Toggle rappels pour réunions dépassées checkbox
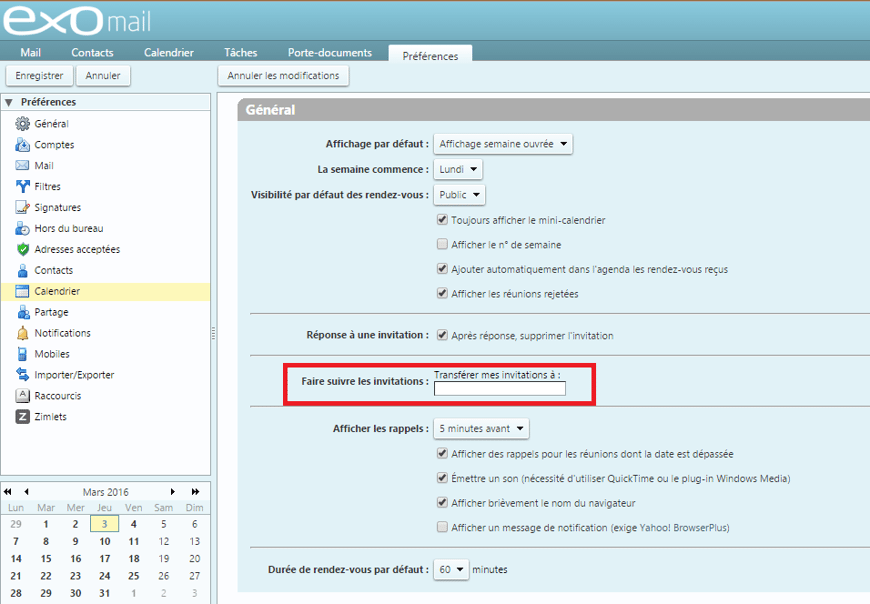This screenshot has height=604, width=870. coord(442,454)
